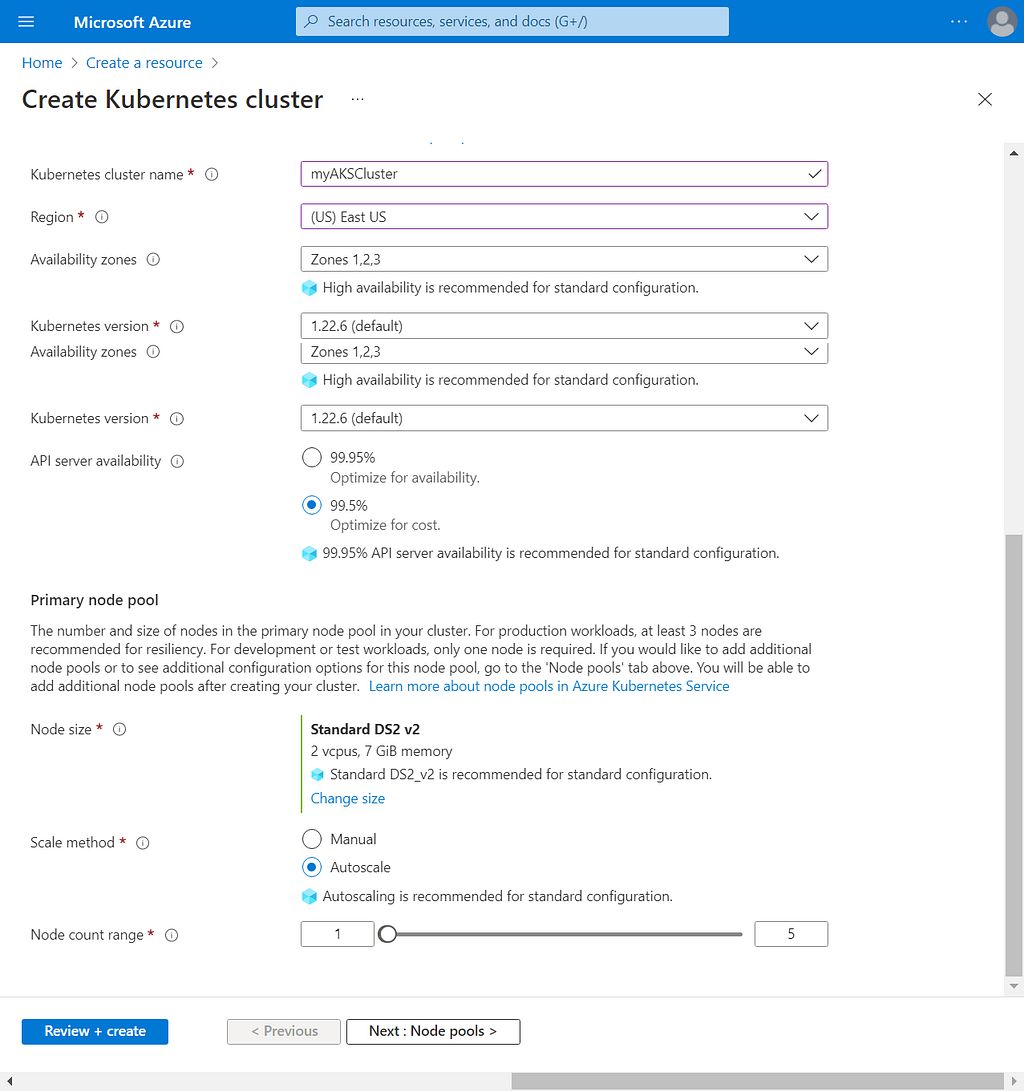The image size is (1024, 1091).
Task: Focus the Azure search resources box
Action: pos(512,22)
